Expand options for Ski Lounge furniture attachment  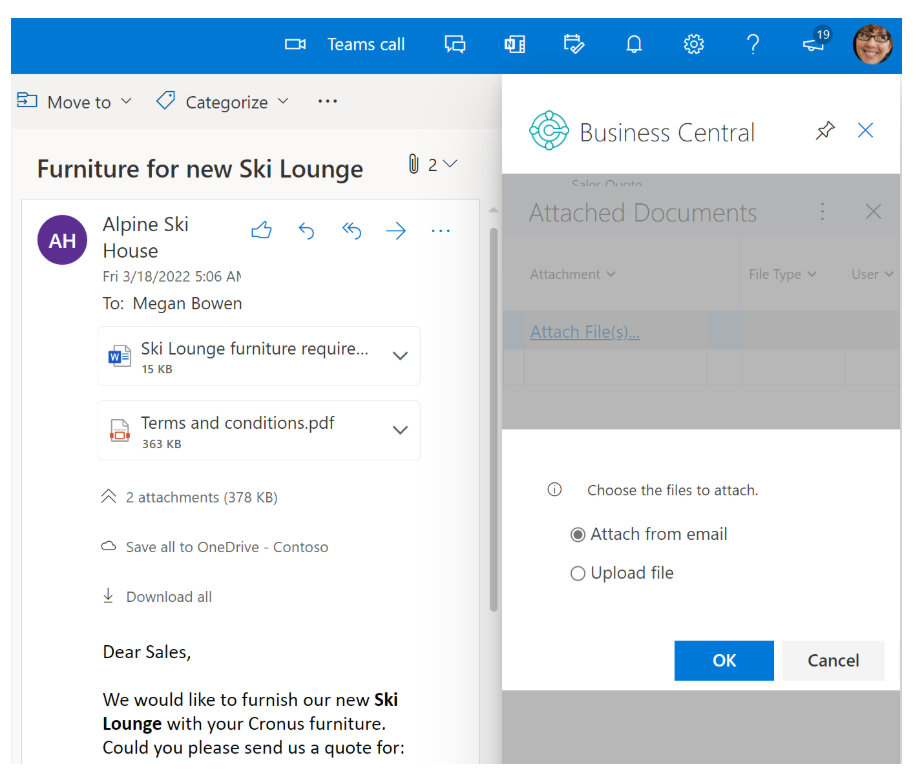[400, 355]
